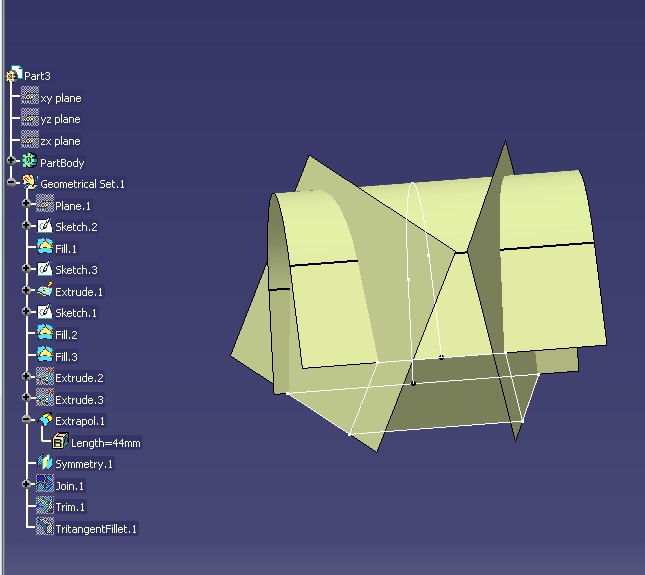Click the Sketch.1 icon
The width and height of the screenshot is (645, 575).
(x=45, y=311)
